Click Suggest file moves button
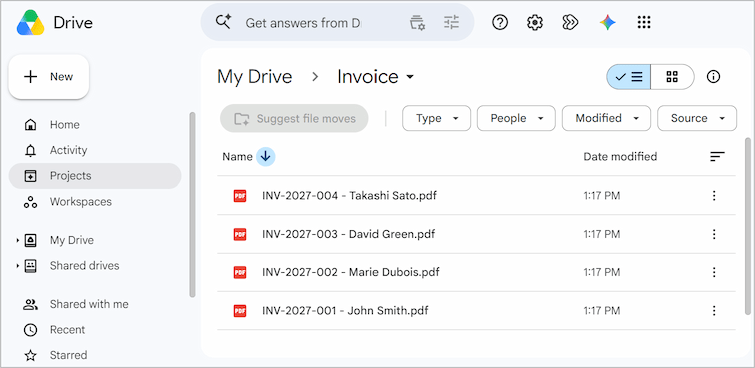 [x=294, y=118]
